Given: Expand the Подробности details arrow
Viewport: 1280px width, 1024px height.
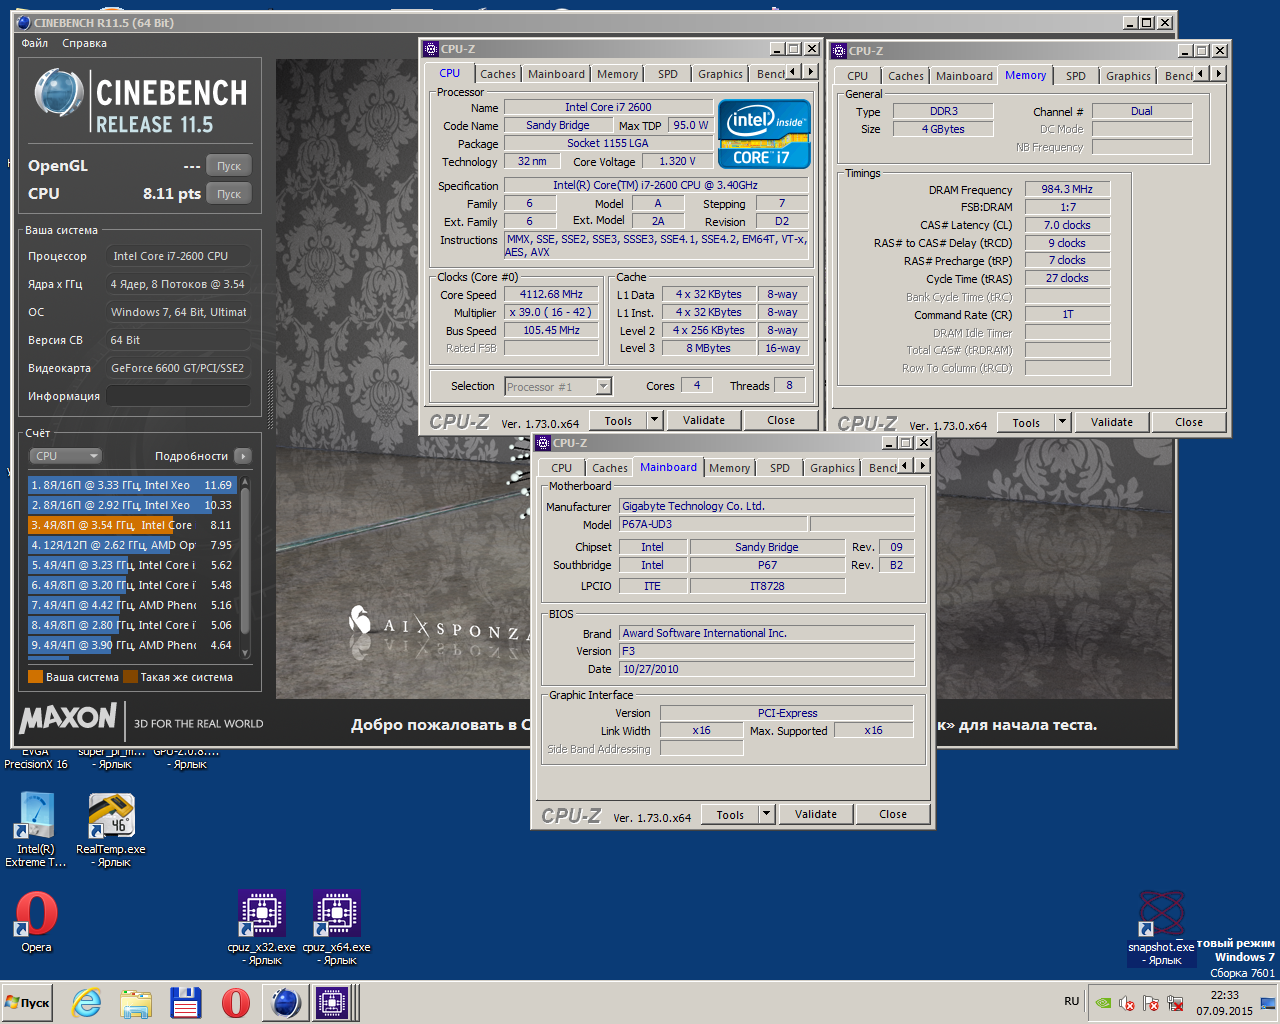Looking at the screenshot, I should (x=242, y=456).
